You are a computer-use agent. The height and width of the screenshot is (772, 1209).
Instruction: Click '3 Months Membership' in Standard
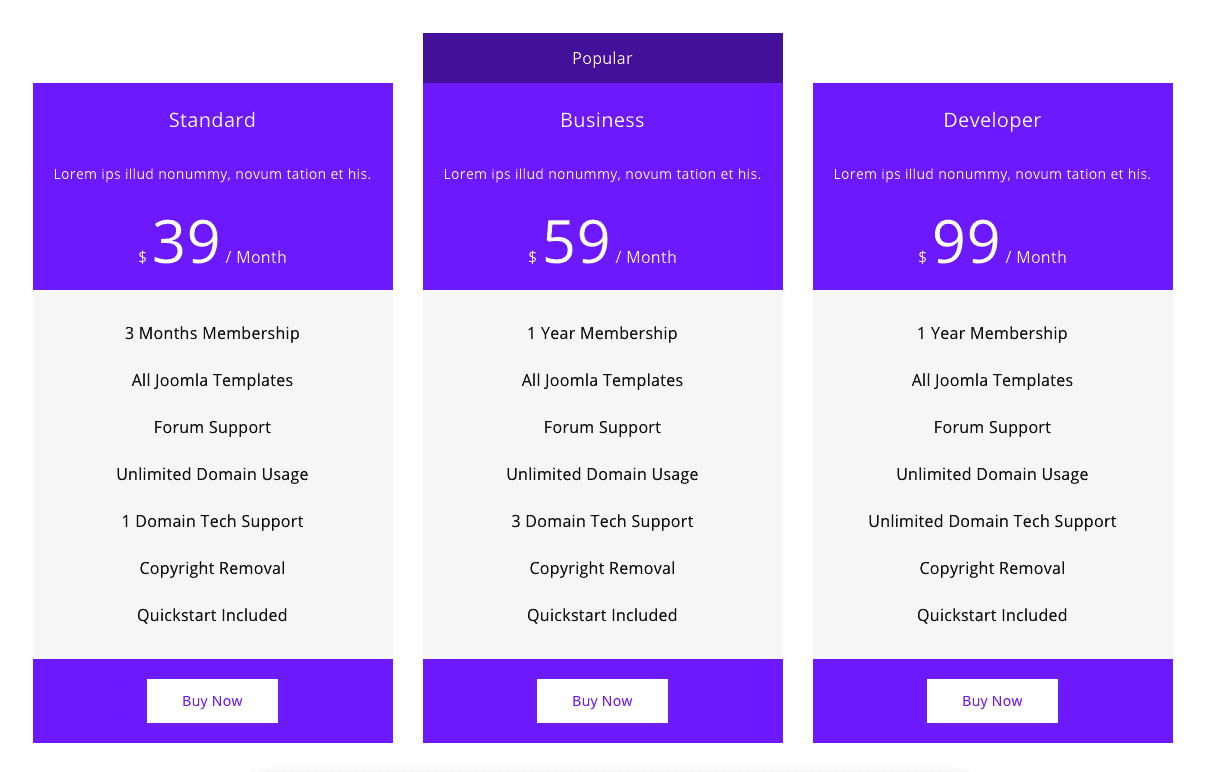click(x=212, y=333)
